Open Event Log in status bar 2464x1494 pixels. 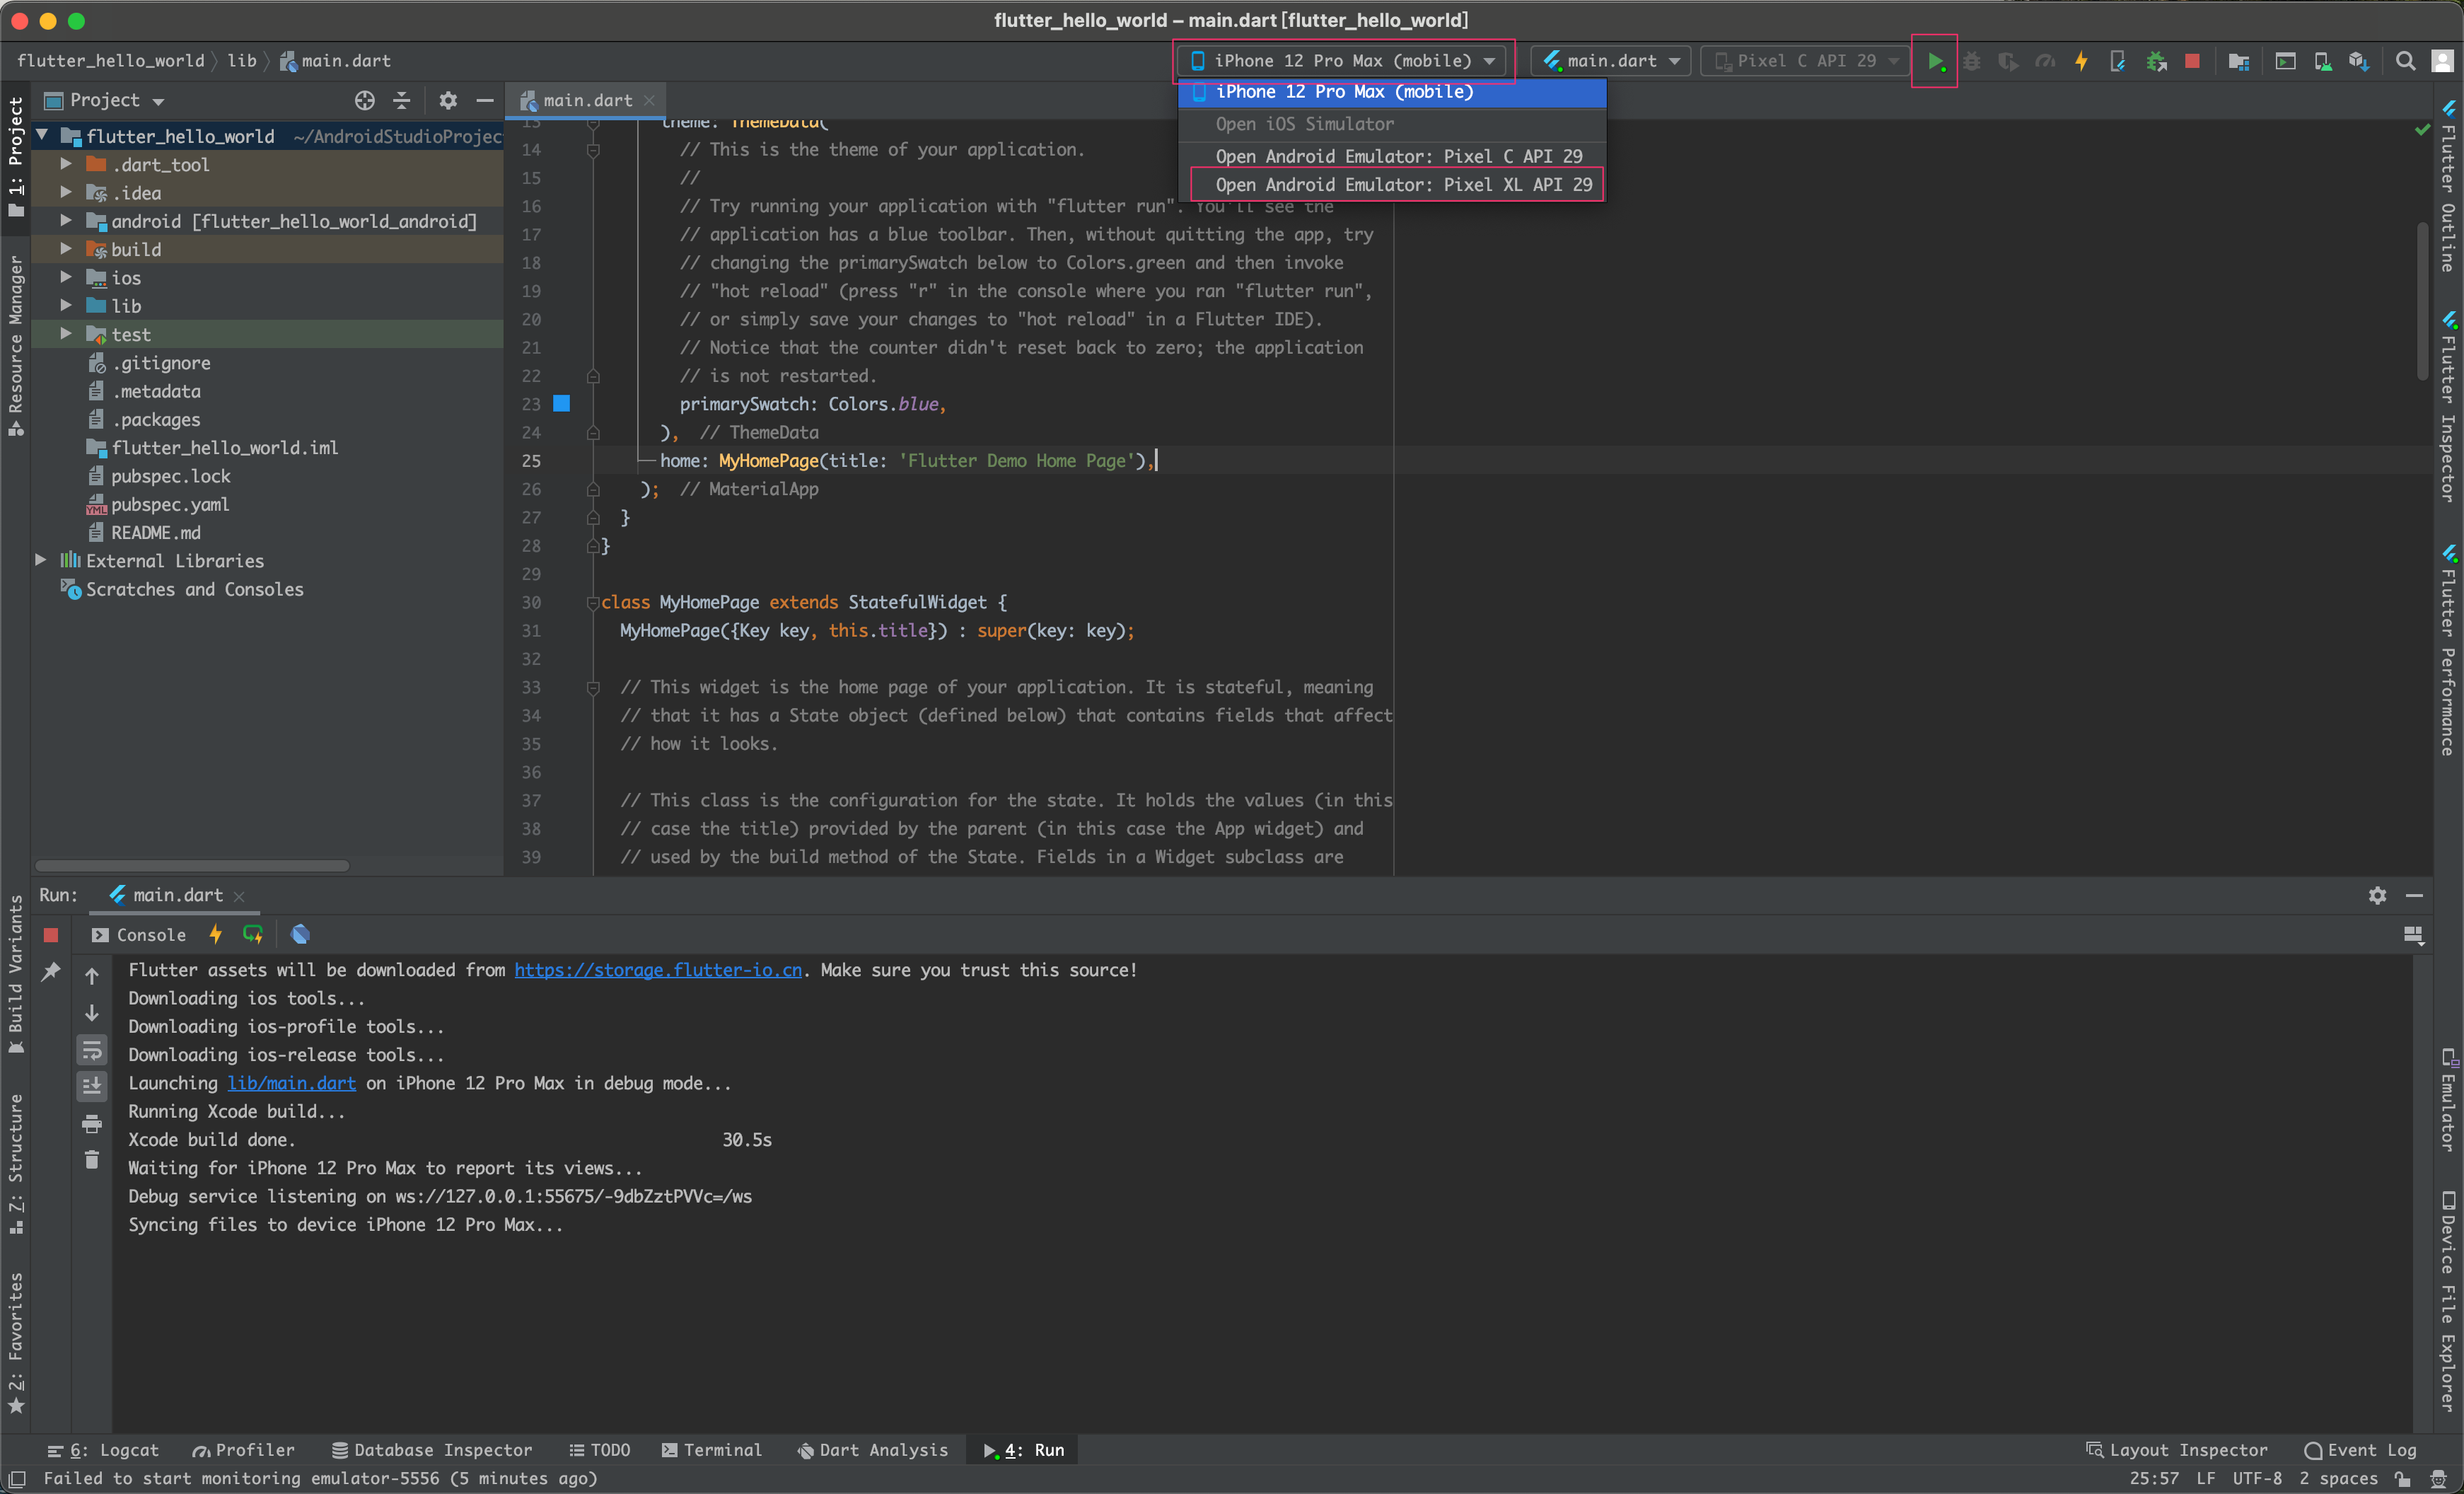tap(2359, 1450)
